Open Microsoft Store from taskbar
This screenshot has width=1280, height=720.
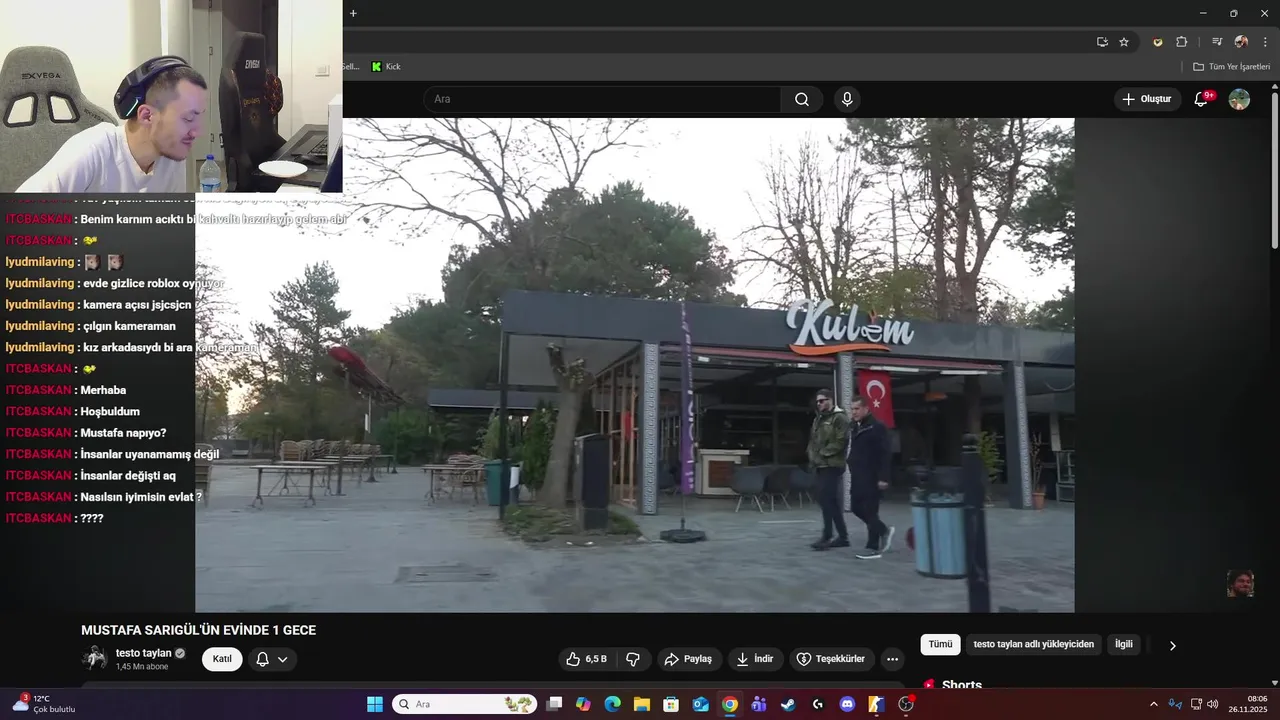click(x=671, y=704)
